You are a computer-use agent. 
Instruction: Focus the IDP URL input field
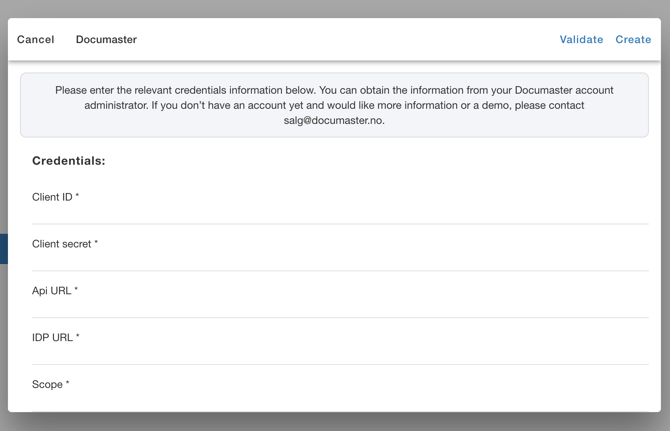point(340,353)
